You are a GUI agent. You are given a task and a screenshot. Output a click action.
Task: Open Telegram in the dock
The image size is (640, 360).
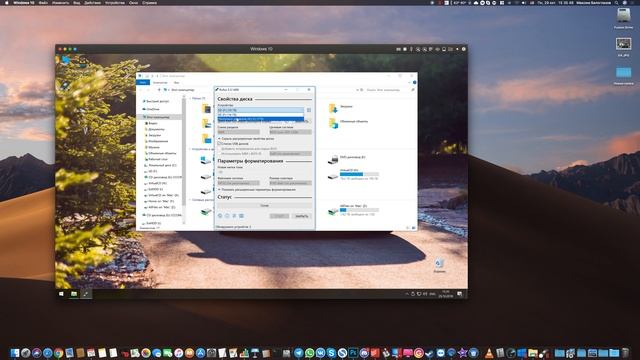299,353
